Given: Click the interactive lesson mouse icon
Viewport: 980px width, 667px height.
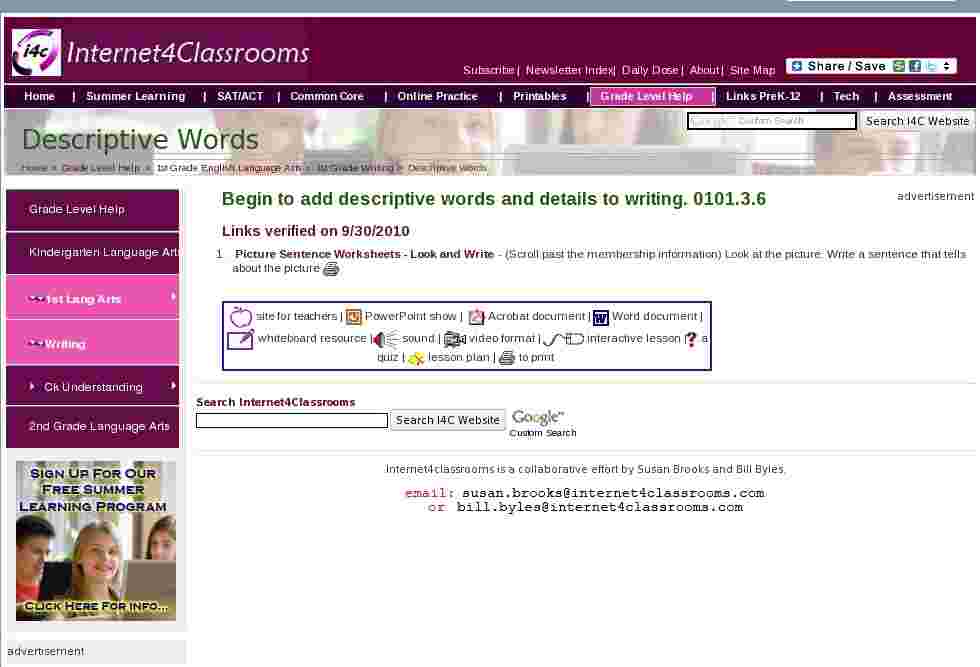Looking at the screenshot, I should click(x=563, y=339).
